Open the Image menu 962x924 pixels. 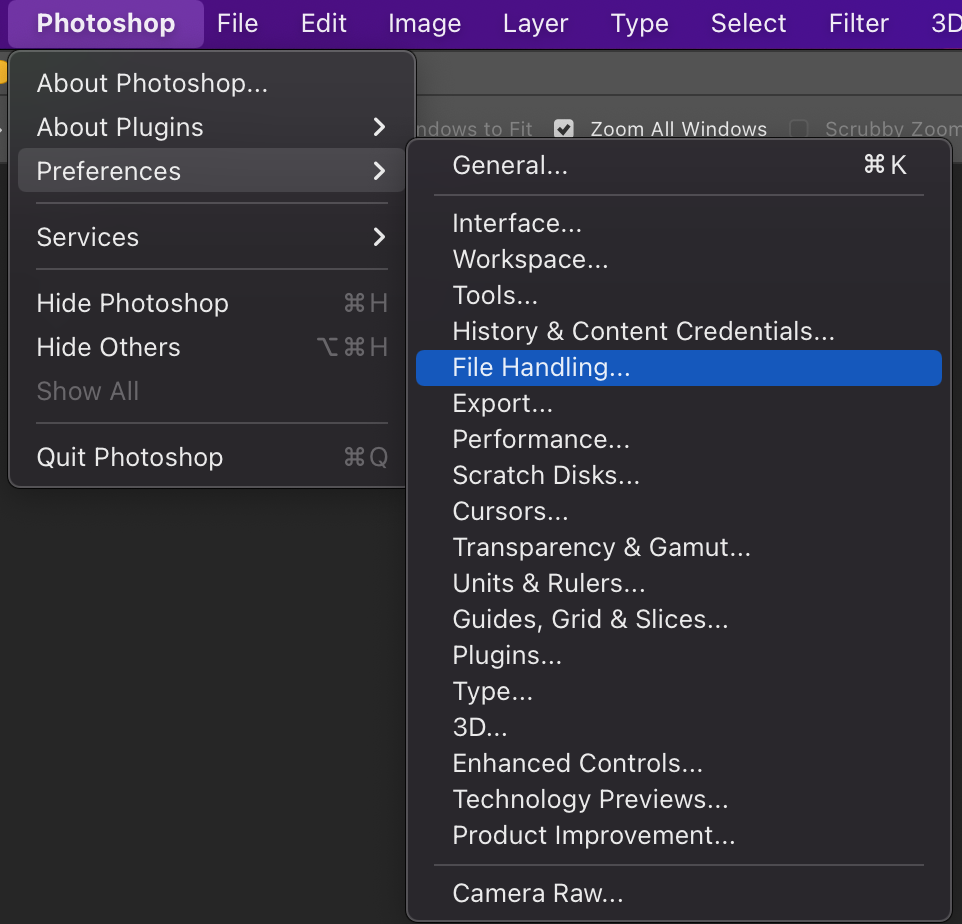pos(424,23)
